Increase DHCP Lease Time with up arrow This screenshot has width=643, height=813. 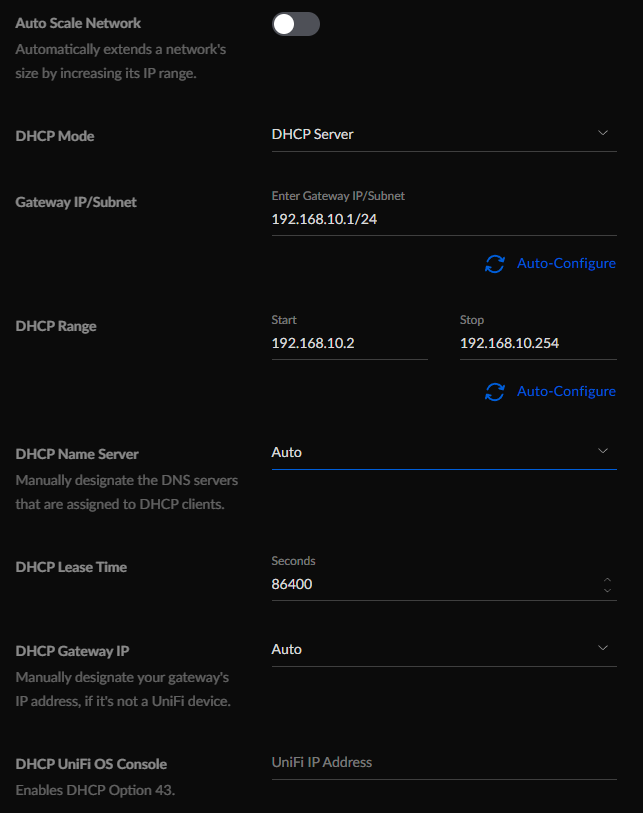tap(607, 579)
